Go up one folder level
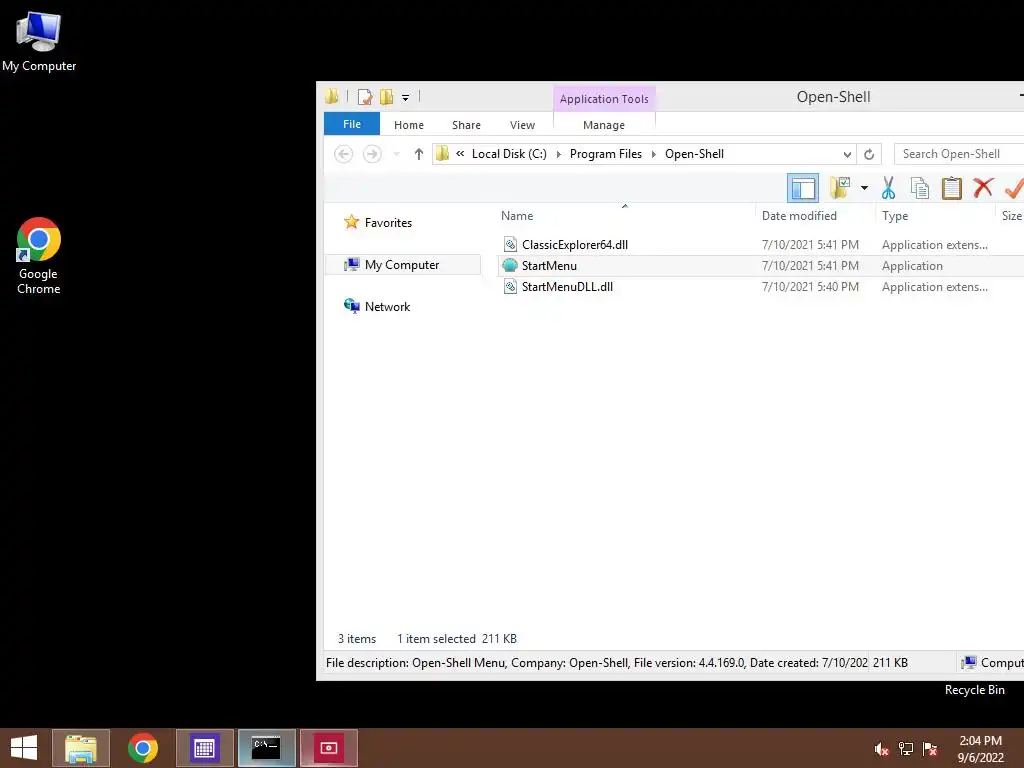This screenshot has height=768, width=1024. pos(419,154)
